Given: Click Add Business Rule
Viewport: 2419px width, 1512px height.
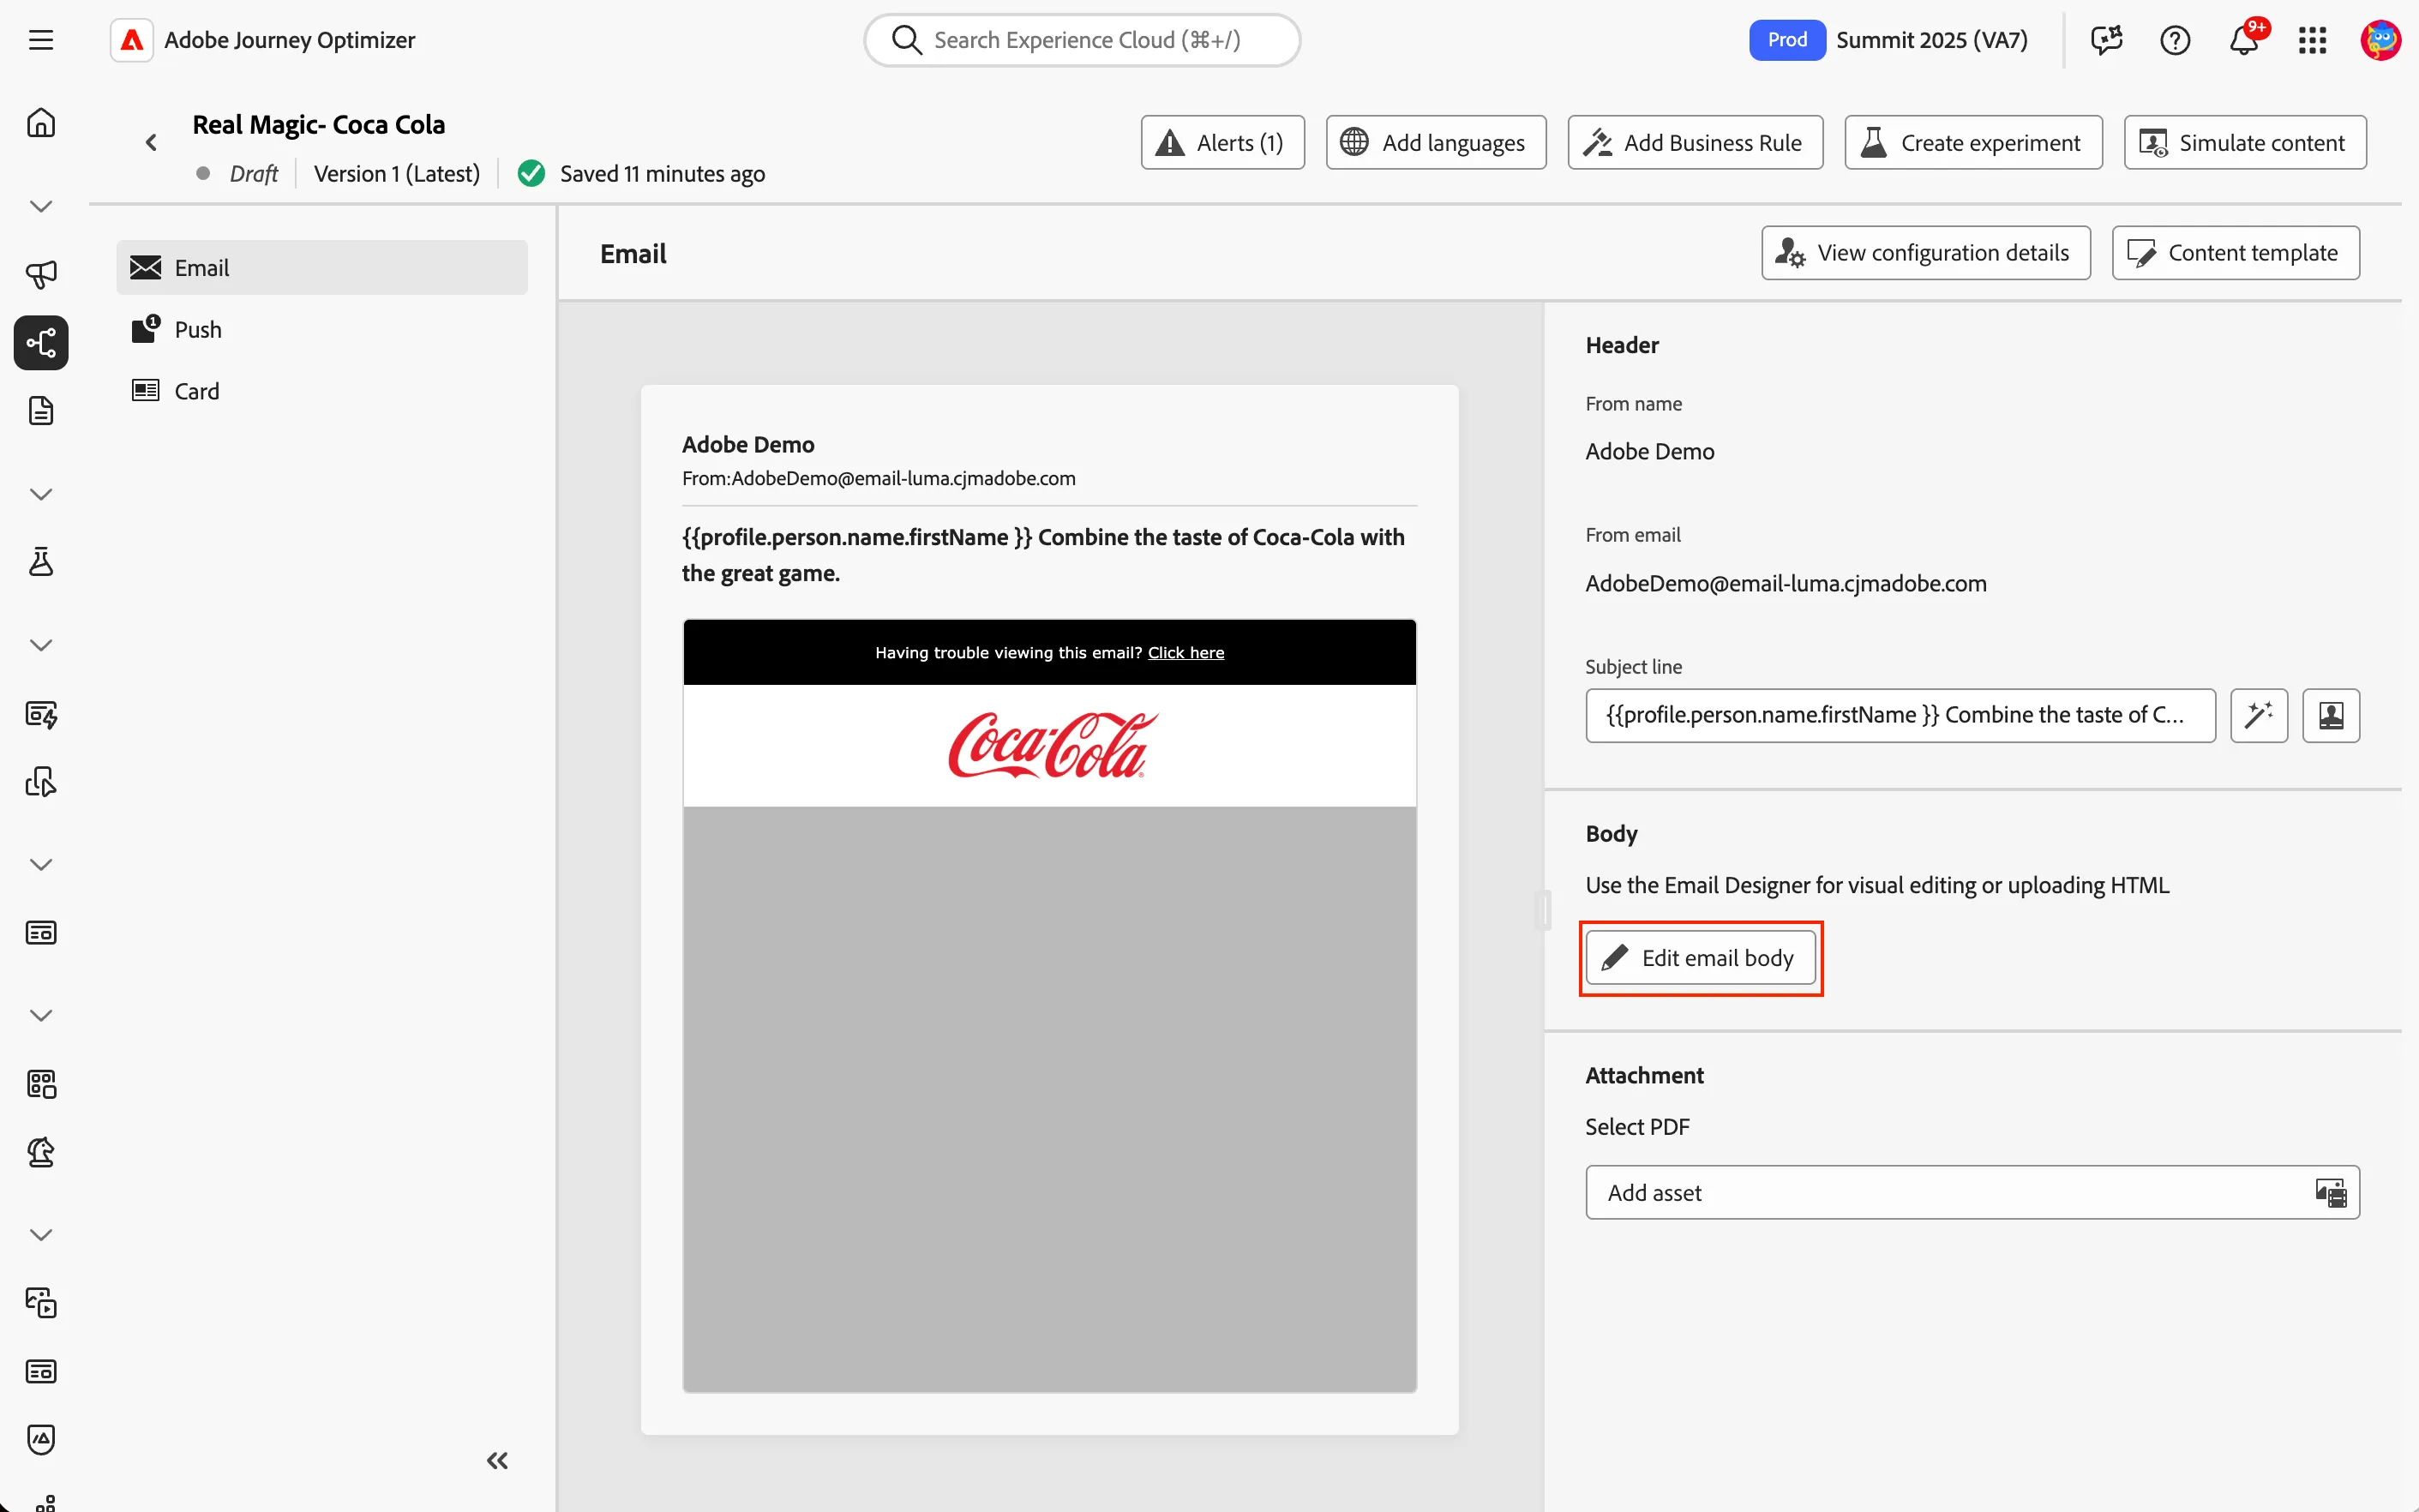Looking at the screenshot, I should coord(1695,142).
